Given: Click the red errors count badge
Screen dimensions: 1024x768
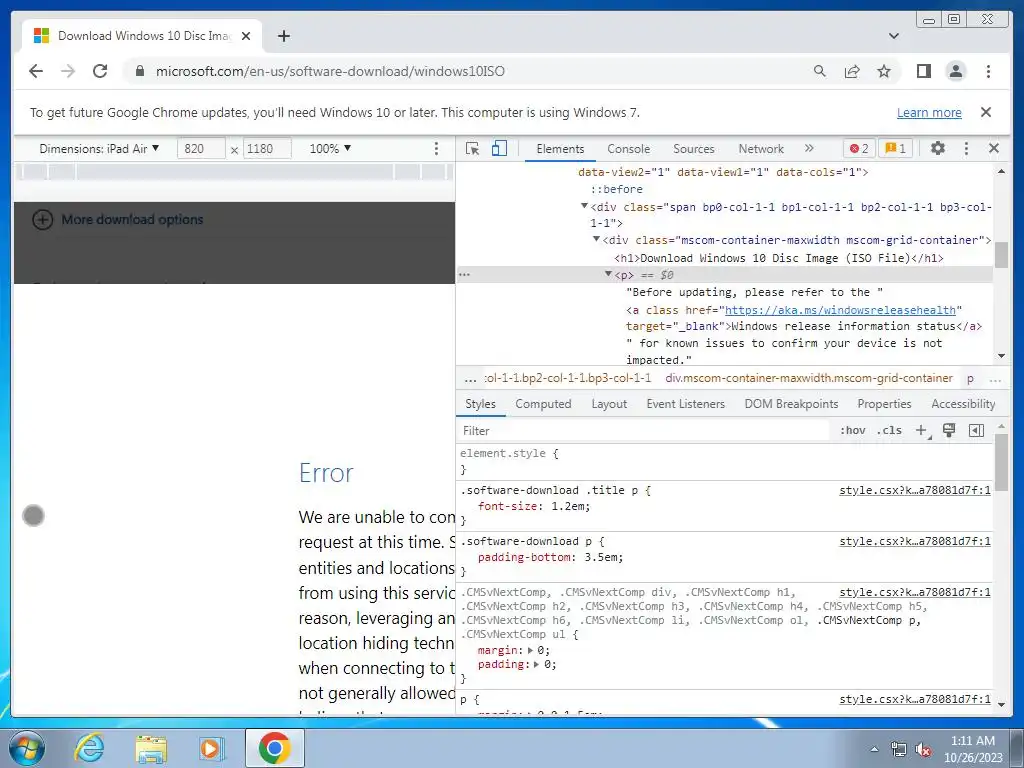Looking at the screenshot, I should click(x=859, y=149).
